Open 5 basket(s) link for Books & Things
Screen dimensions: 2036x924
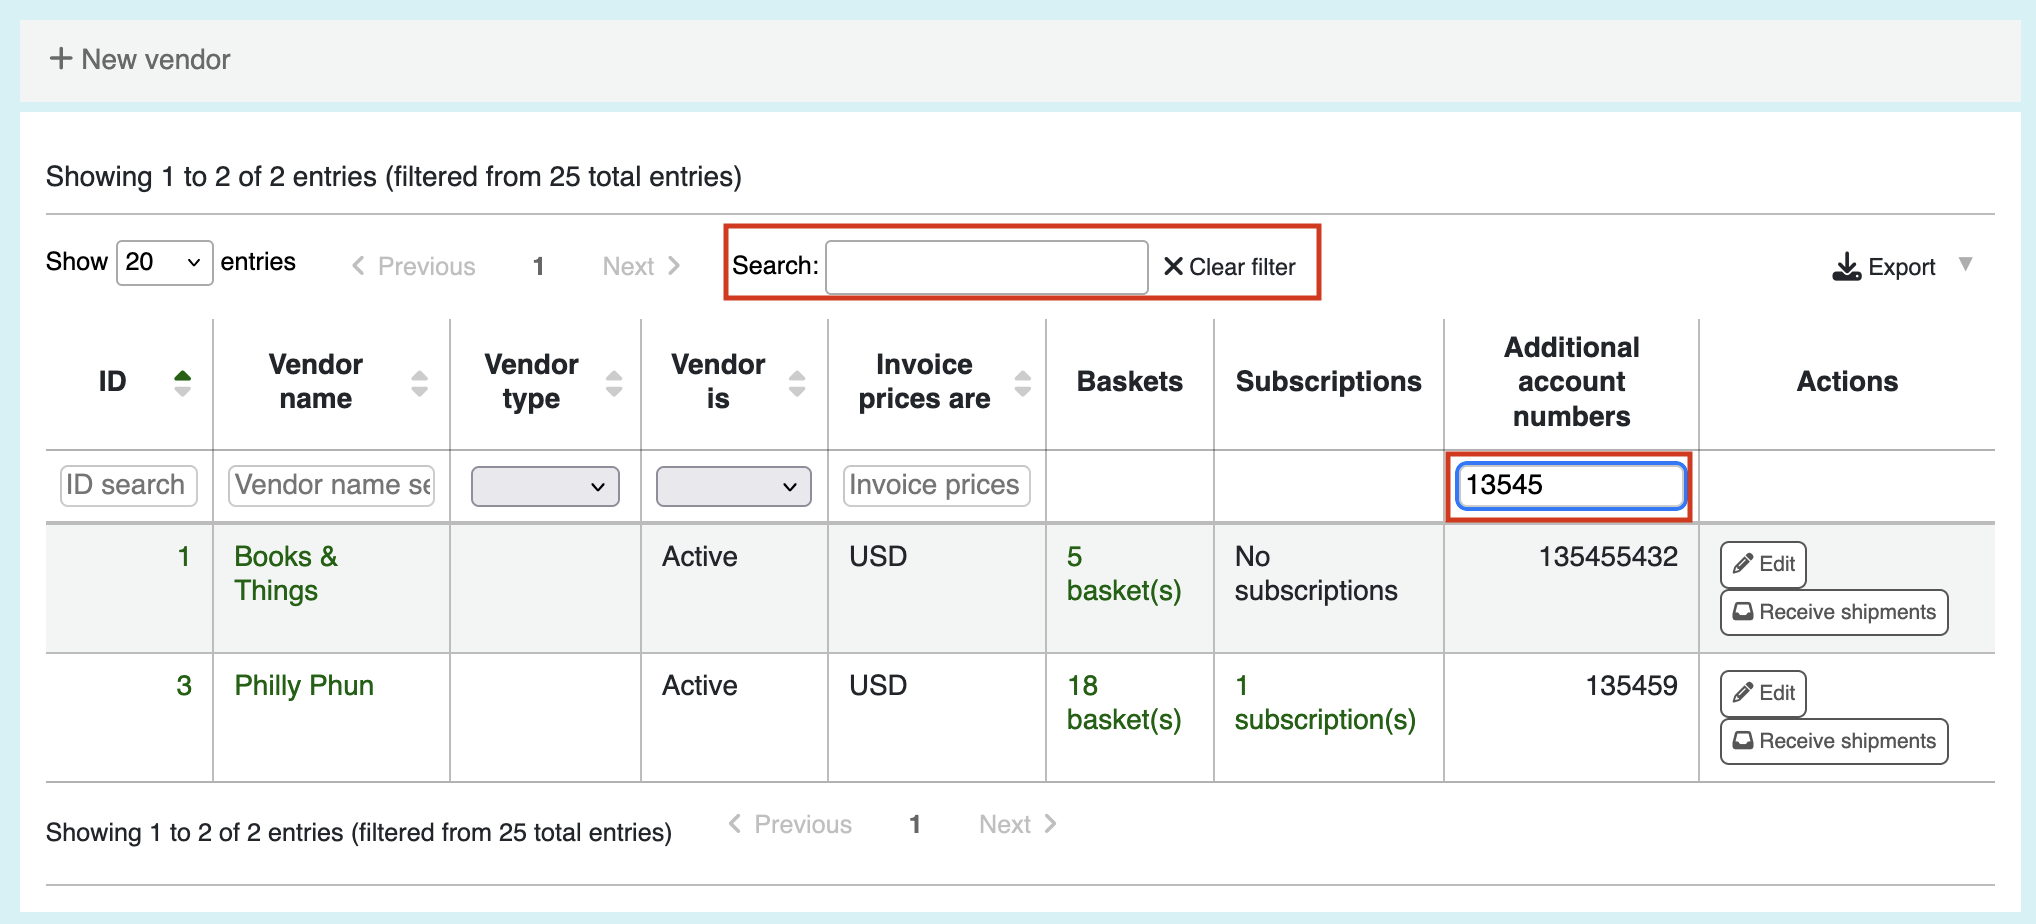[1124, 574]
